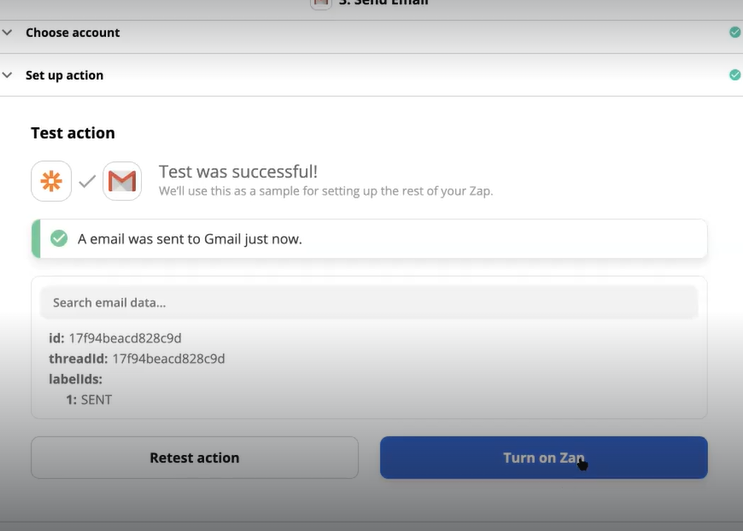Viewport: 743px width, 531px height.
Task: Click the gray checkmark between app icons
Action: click(x=87, y=181)
